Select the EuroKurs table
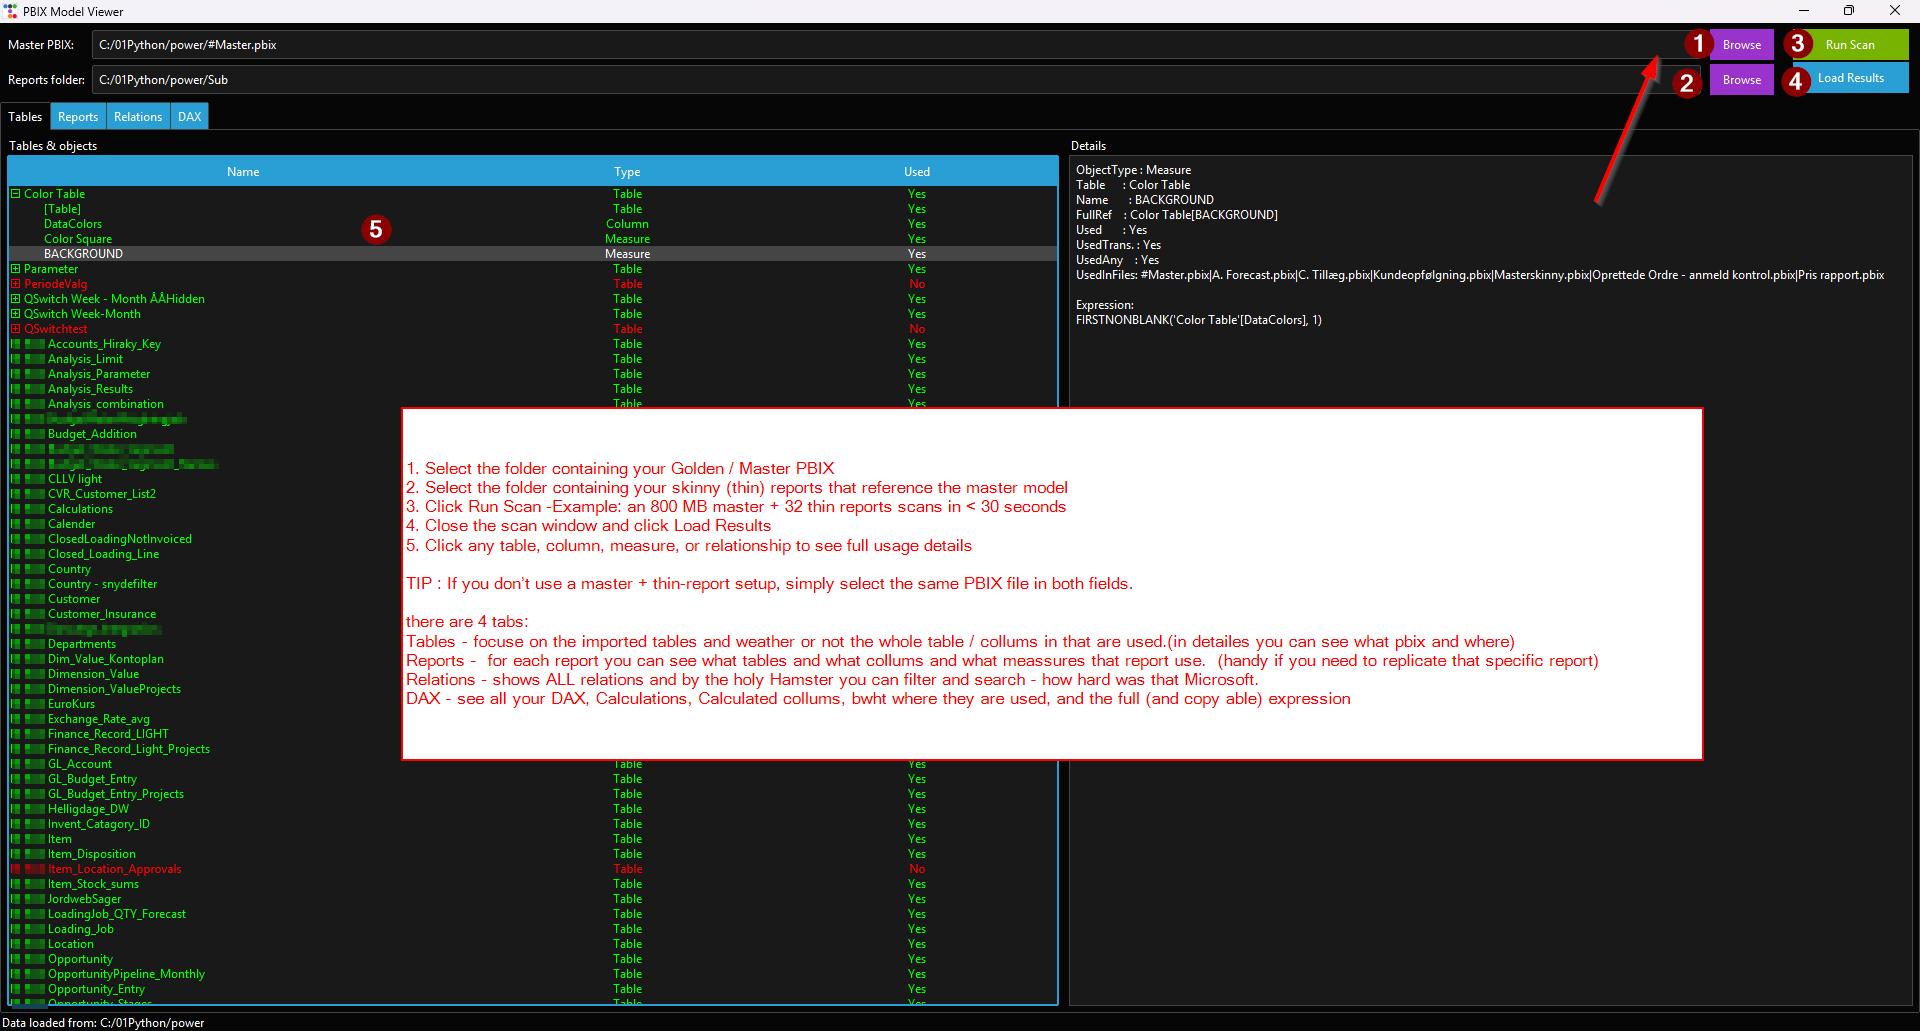Image resolution: width=1920 pixels, height=1031 pixels. pos(72,704)
